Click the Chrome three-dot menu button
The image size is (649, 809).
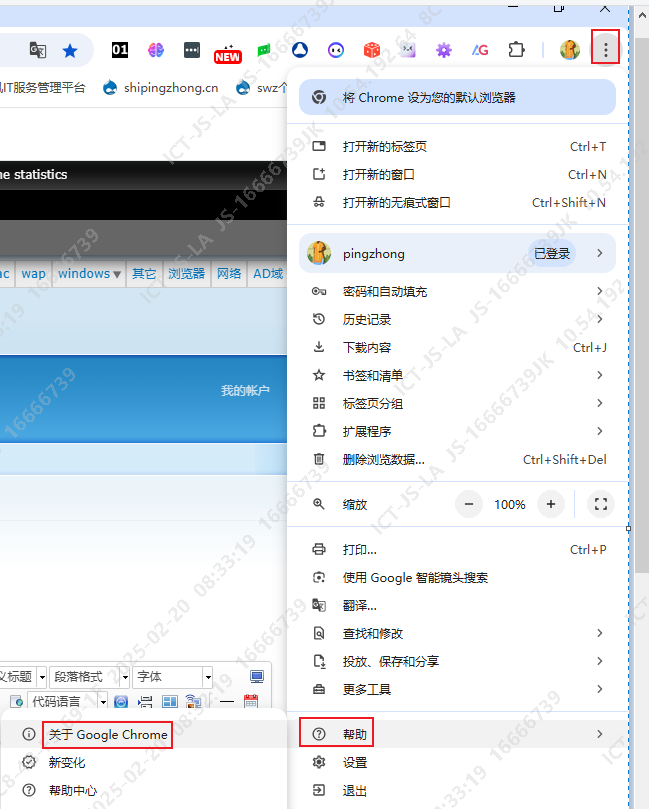point(605,50)
